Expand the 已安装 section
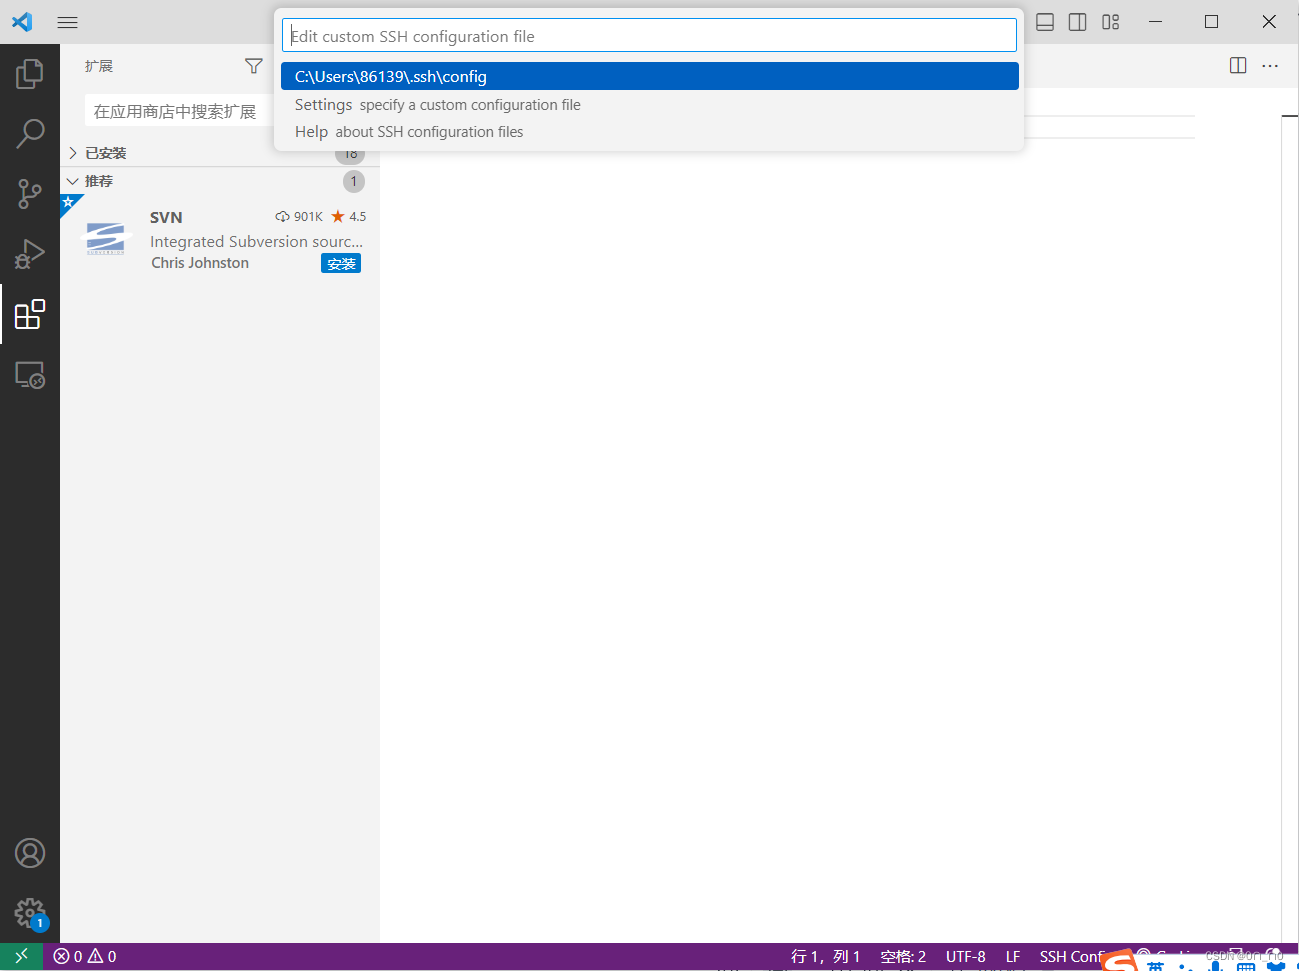 point(220,153)
